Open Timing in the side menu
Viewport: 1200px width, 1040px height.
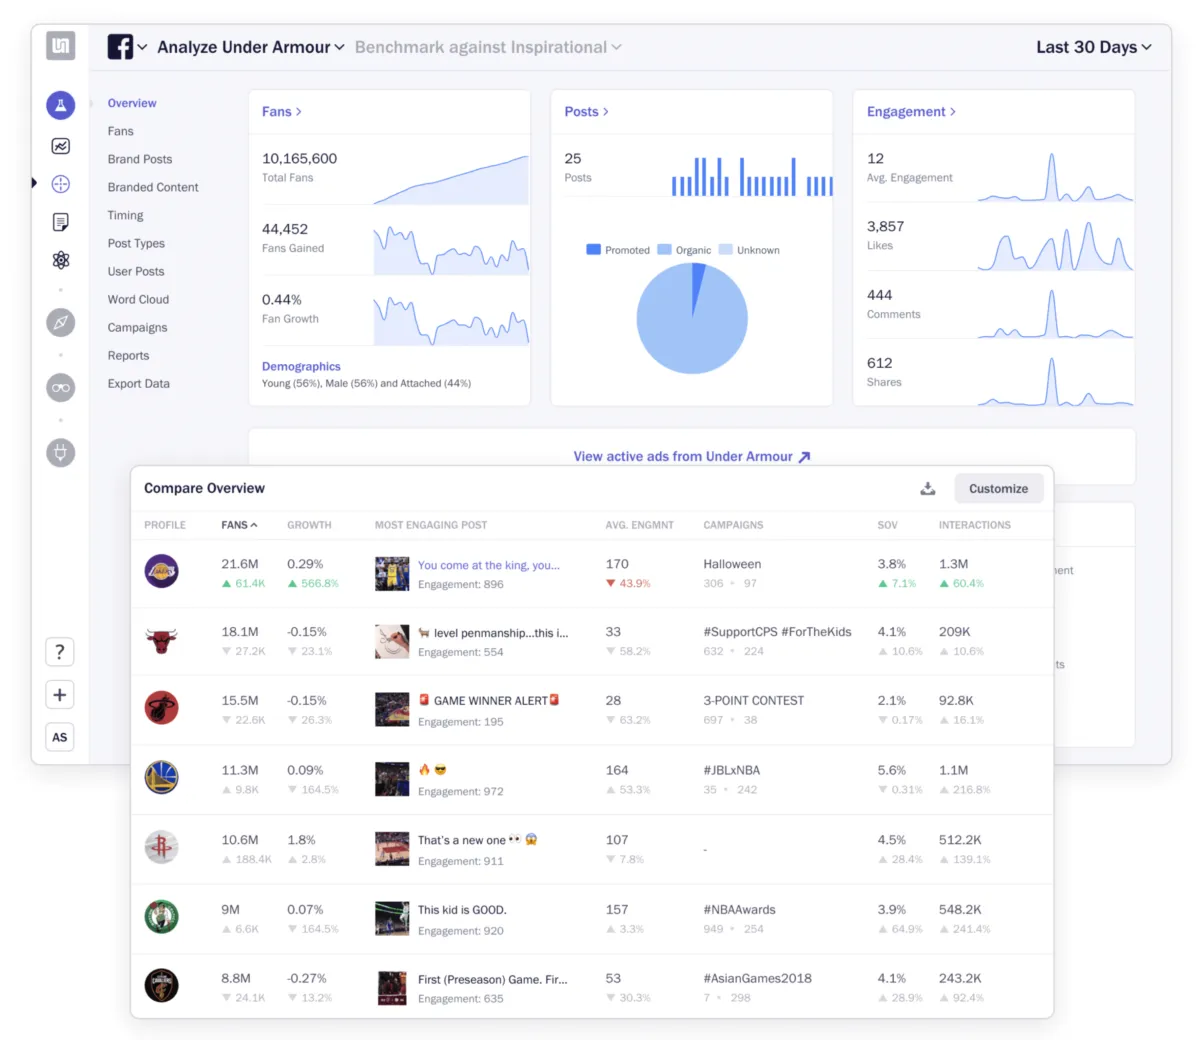click(125, 215)
